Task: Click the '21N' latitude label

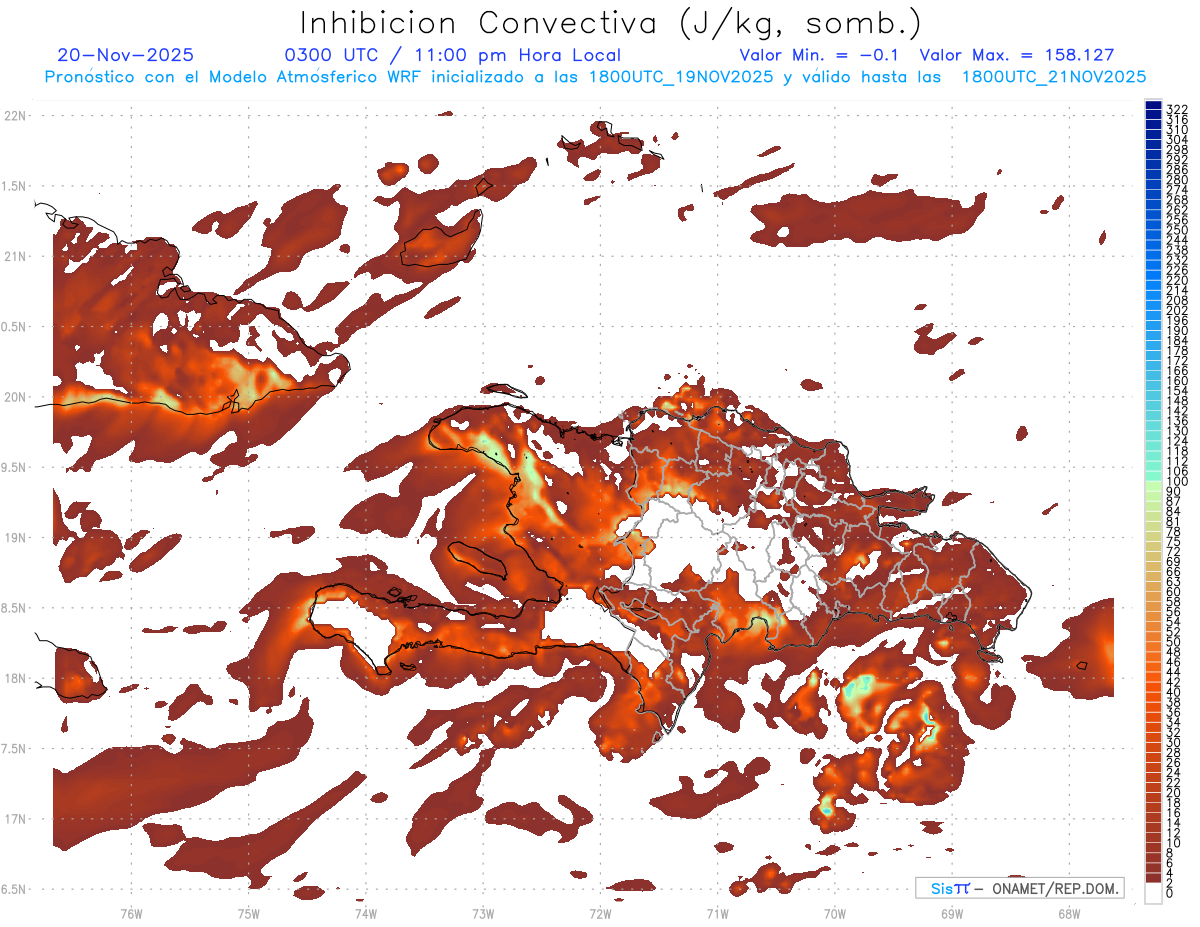Action: click(15, 257)
